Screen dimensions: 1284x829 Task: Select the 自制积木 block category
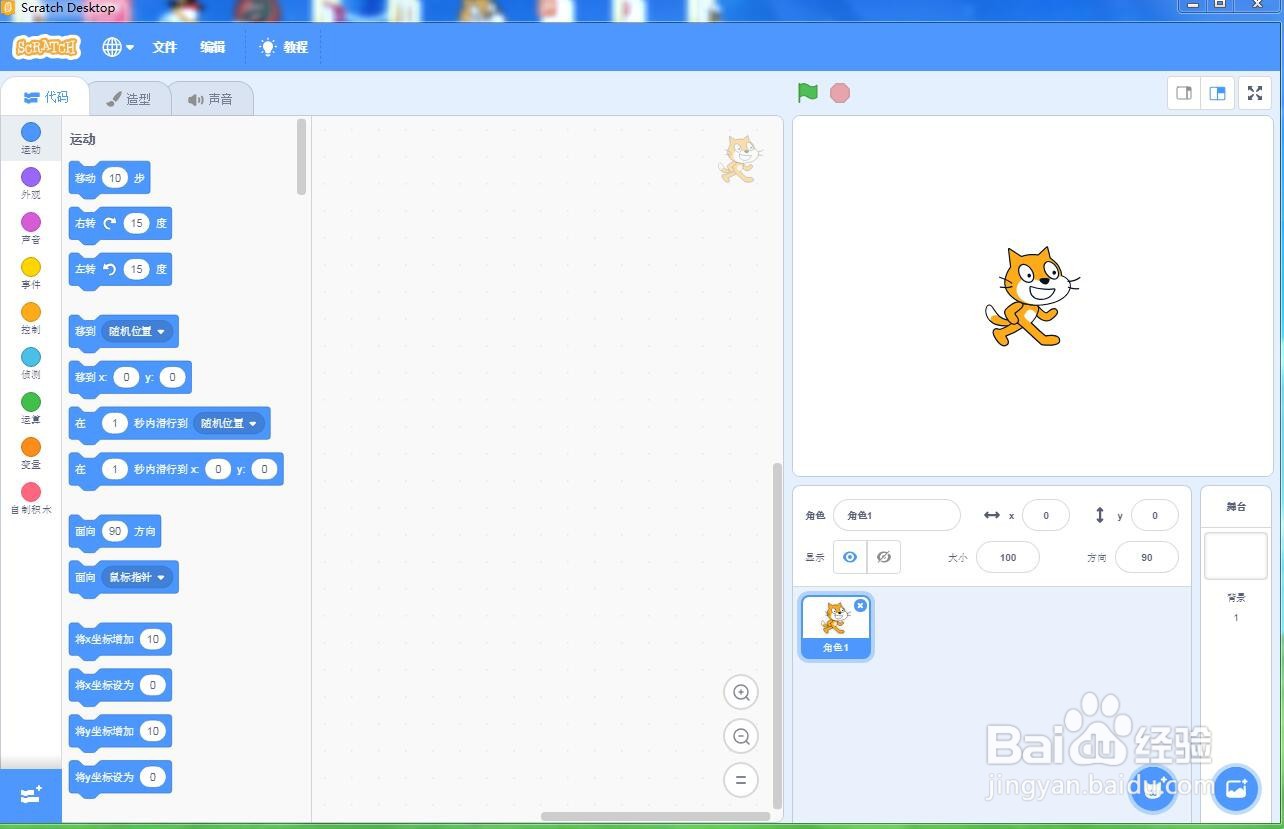click(31, 498)
